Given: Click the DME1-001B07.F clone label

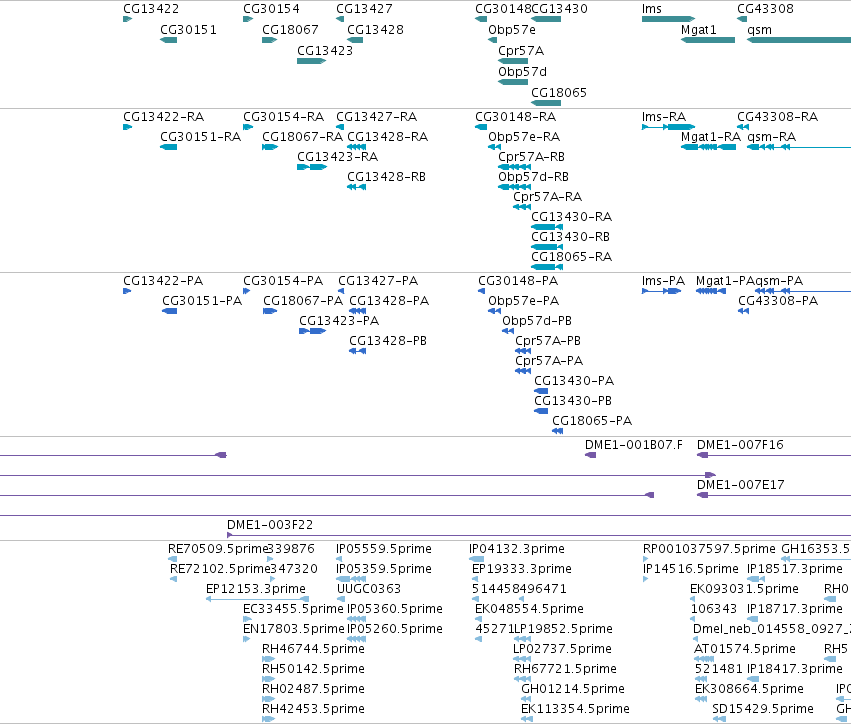Looking at the screenshot, I should pos(634,445).
